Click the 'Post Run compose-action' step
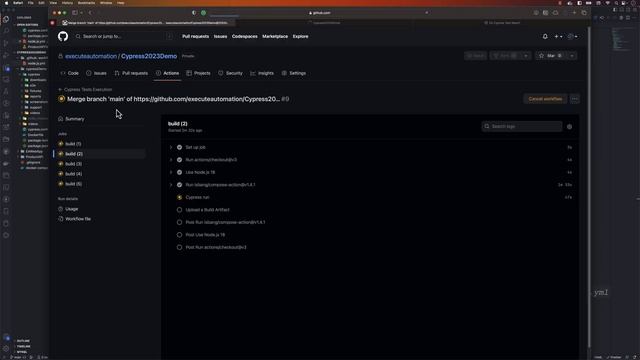The image size is (640, 360). point(371,222)
